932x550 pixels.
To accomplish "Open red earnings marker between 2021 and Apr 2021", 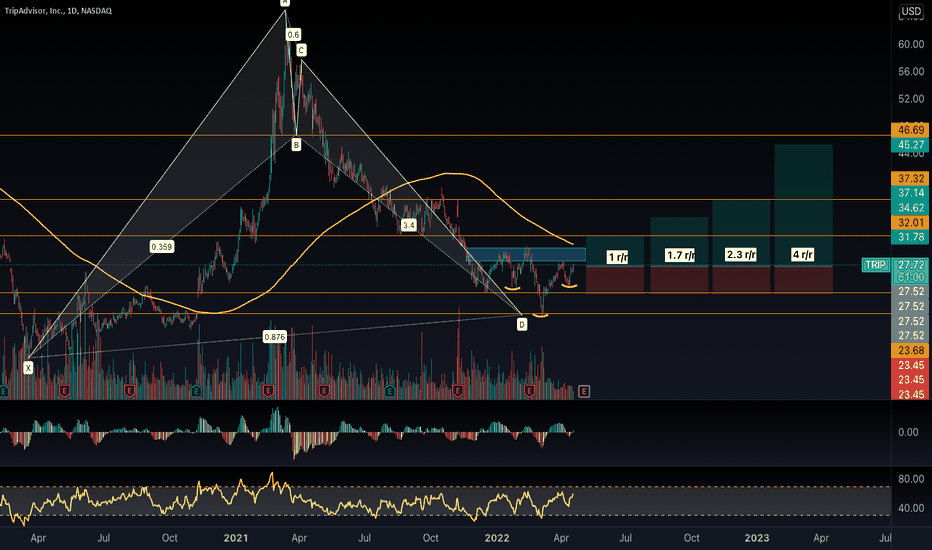I will tap(268, 391).
